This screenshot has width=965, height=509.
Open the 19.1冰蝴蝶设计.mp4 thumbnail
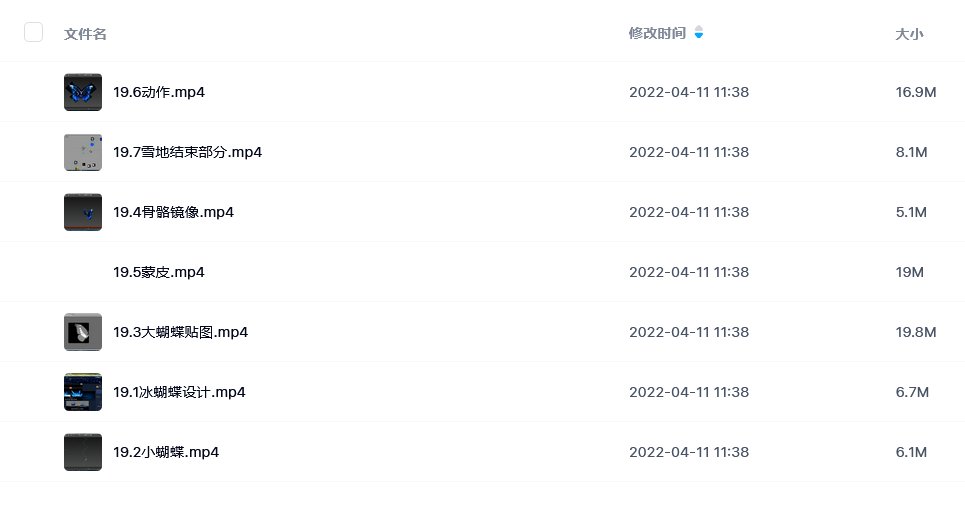pos(83,392)
